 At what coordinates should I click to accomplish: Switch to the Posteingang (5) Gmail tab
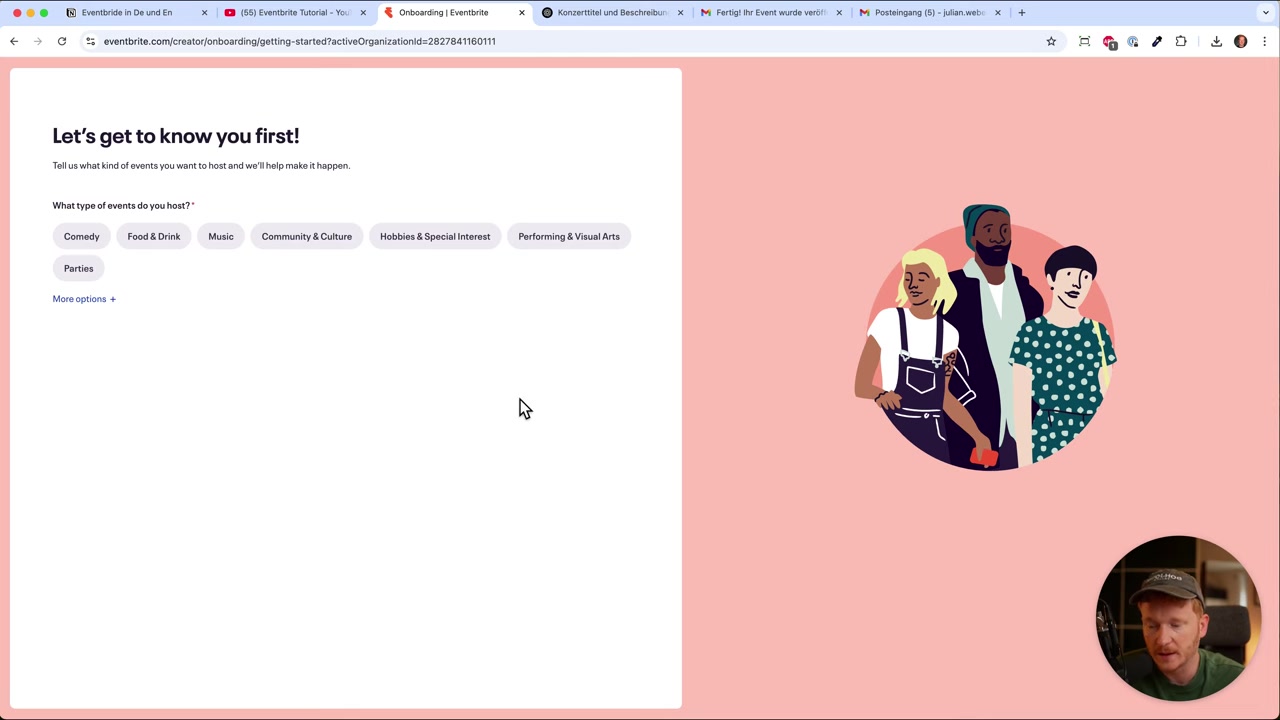pyautogui.click(x=929, y=12)
